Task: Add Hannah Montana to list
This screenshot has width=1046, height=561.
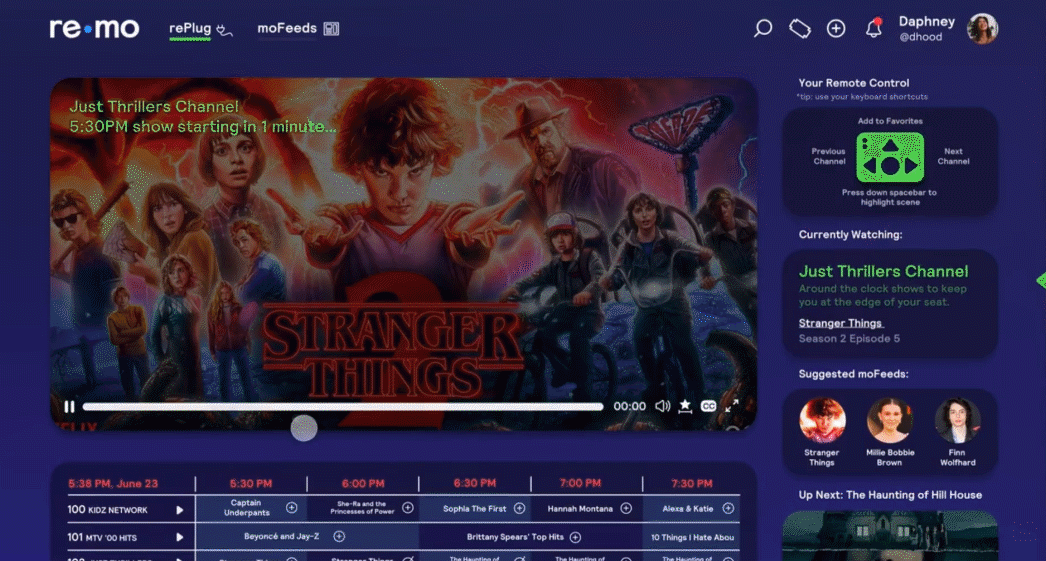Action: (626, 508)
